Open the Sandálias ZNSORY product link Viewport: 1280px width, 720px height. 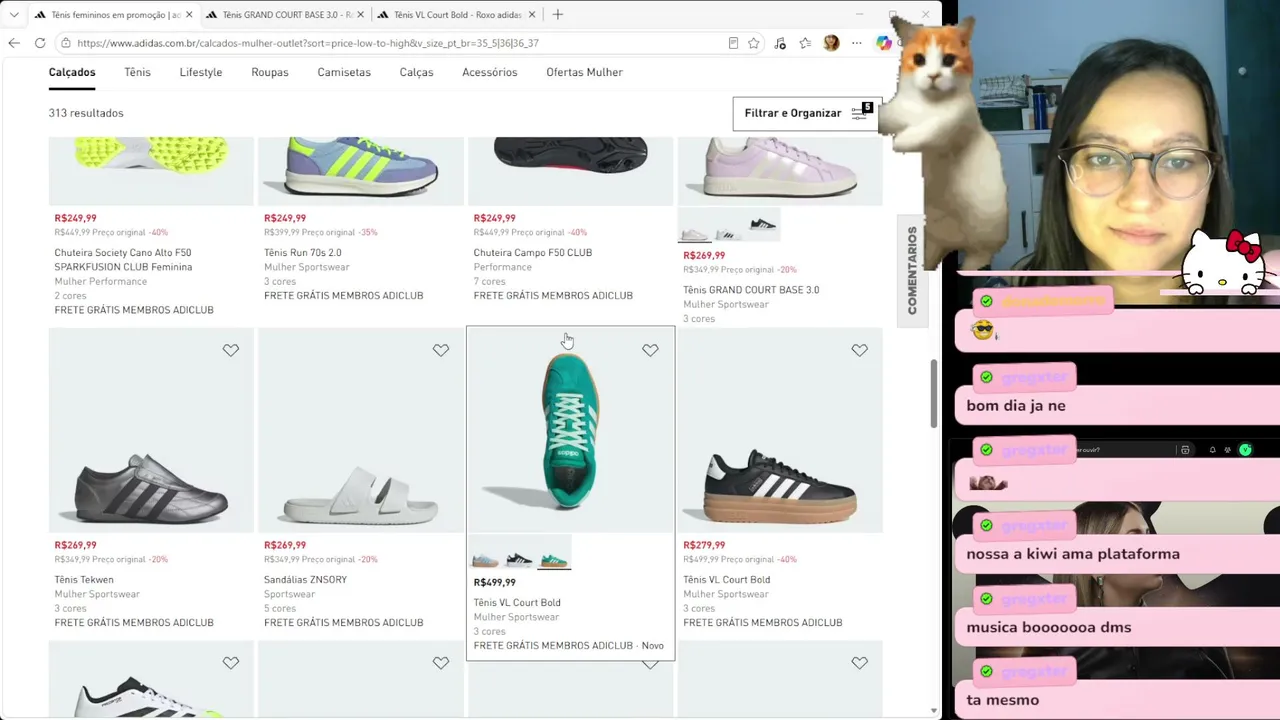(305, 580)
